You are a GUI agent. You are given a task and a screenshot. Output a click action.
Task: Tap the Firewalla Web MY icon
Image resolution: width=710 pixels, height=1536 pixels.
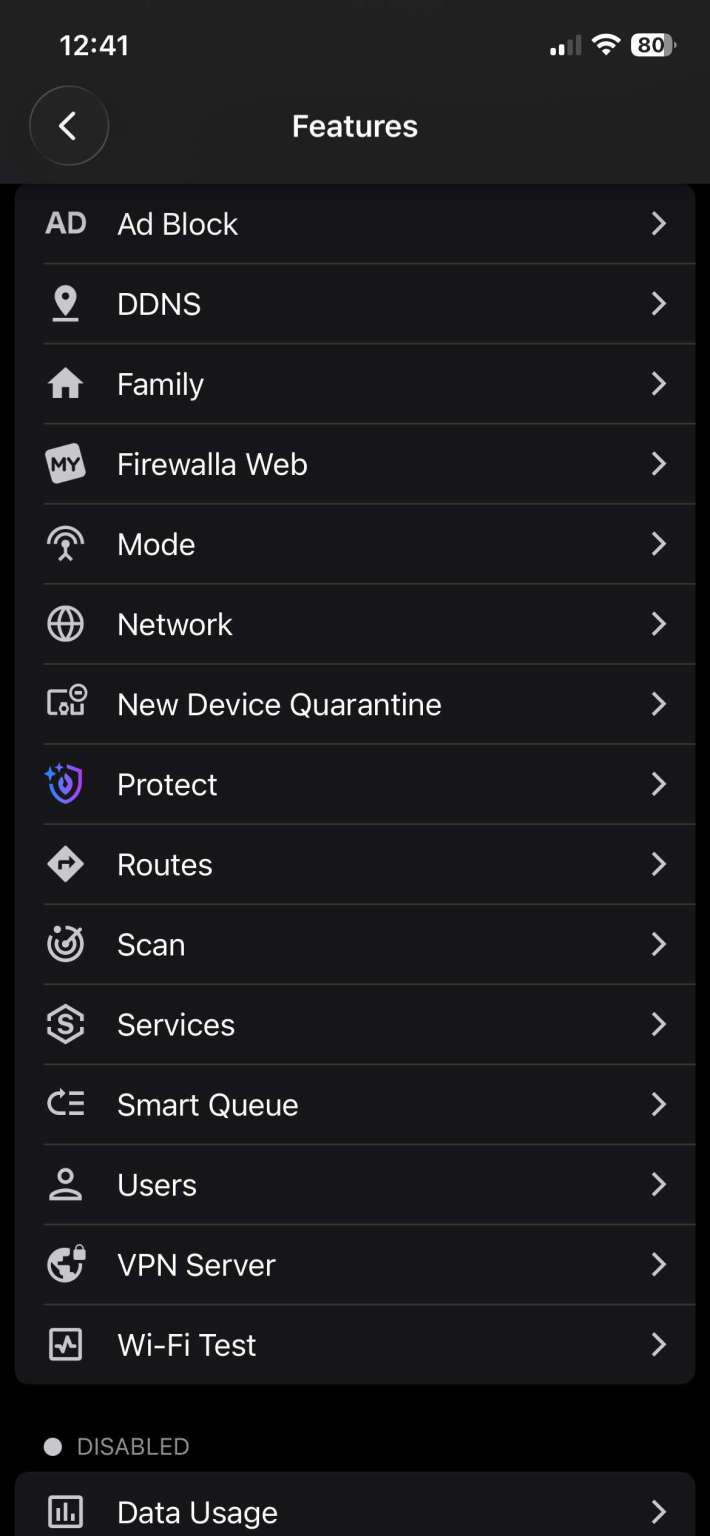pos(65,463)
